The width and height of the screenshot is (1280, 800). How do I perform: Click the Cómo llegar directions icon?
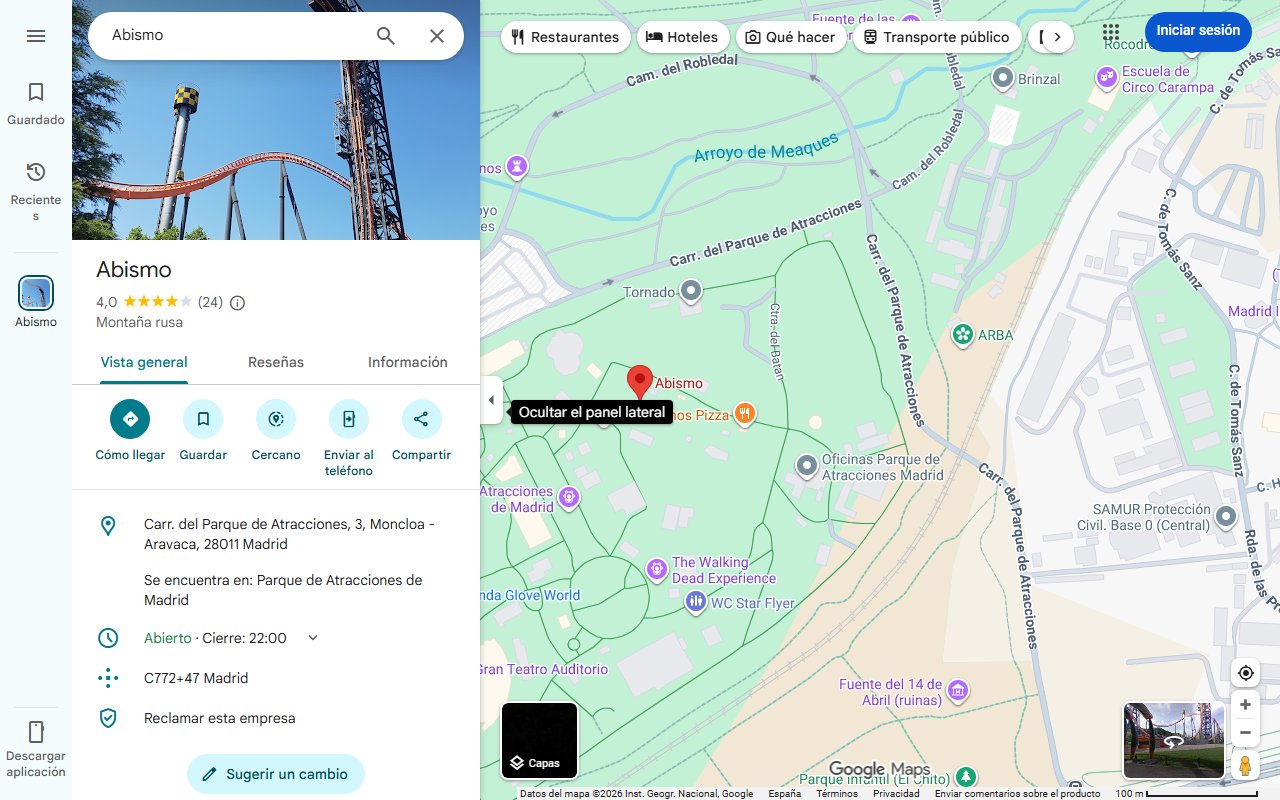130,419
